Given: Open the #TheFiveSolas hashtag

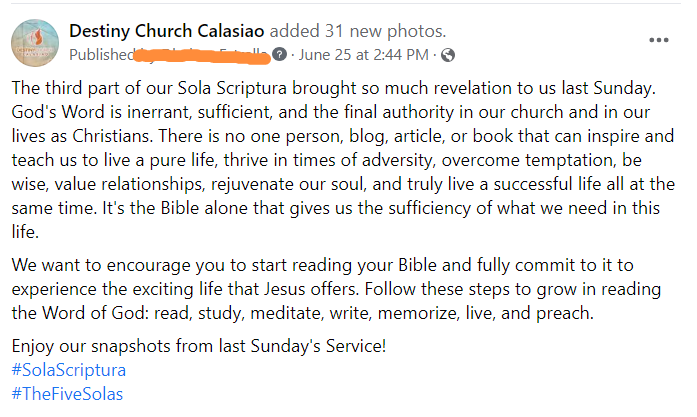Looking at the screenshot, I should (x=66, y=393).
